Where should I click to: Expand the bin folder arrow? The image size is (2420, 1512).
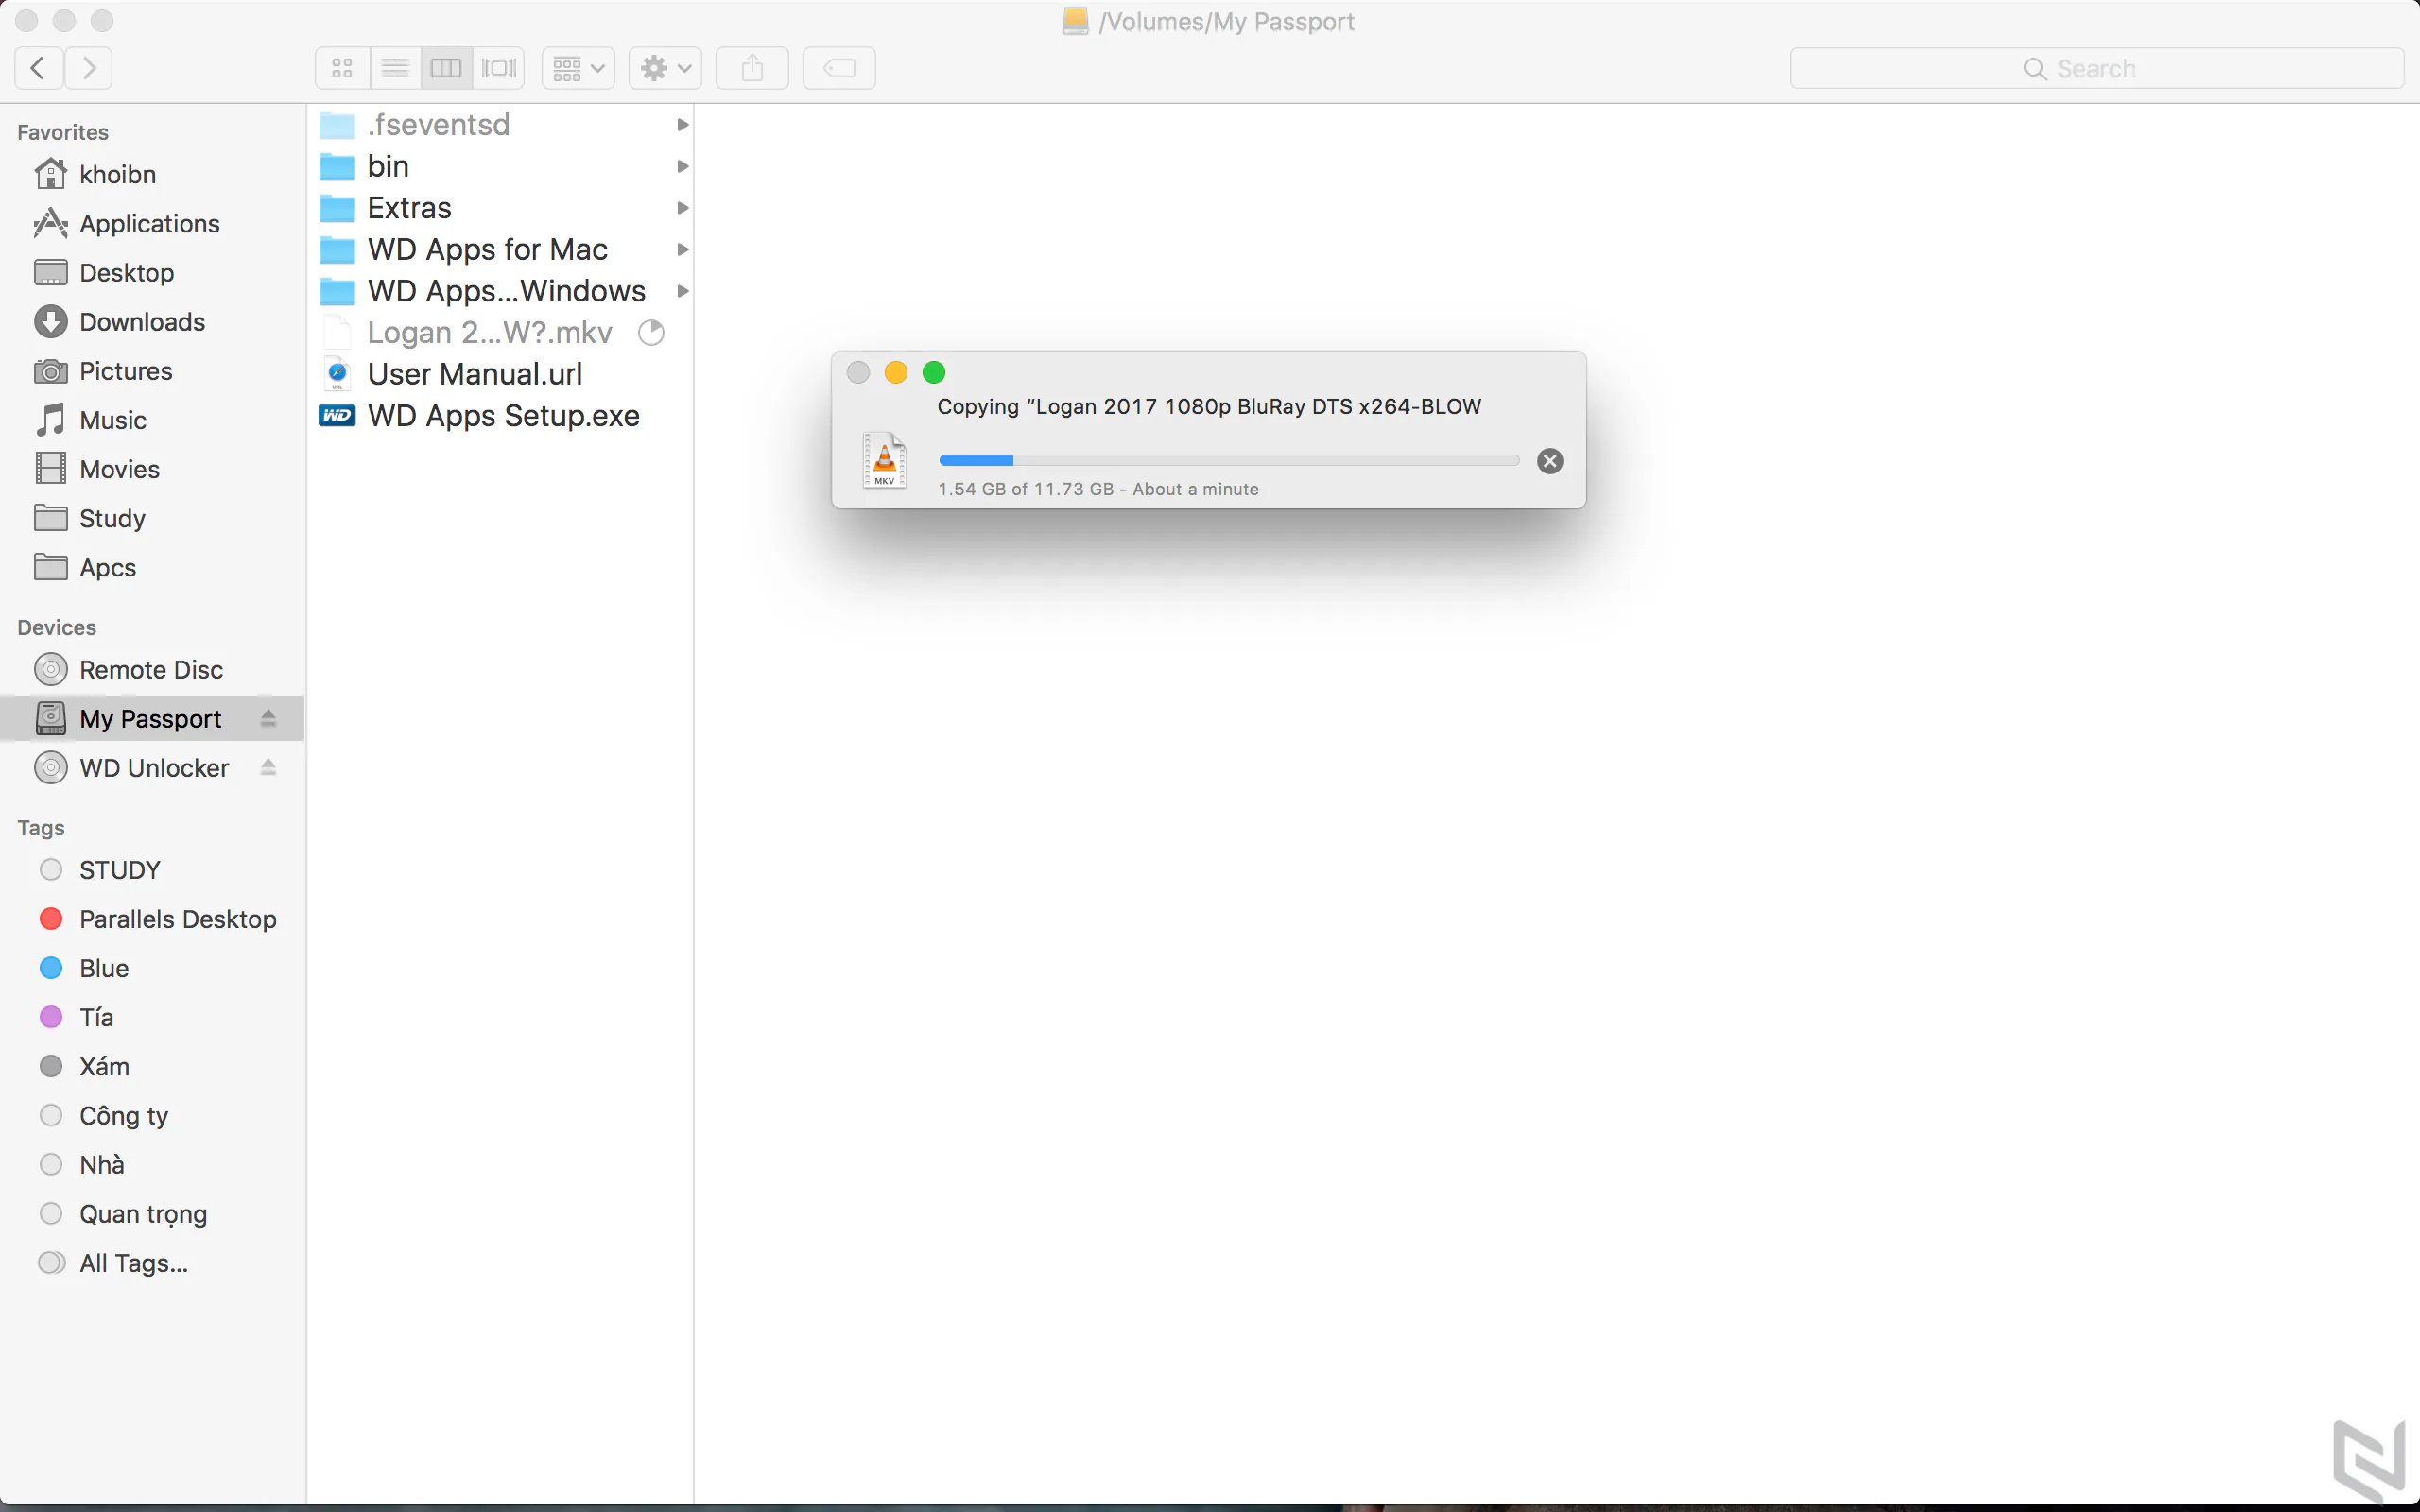pyautogui.click(x=682, y=166)
